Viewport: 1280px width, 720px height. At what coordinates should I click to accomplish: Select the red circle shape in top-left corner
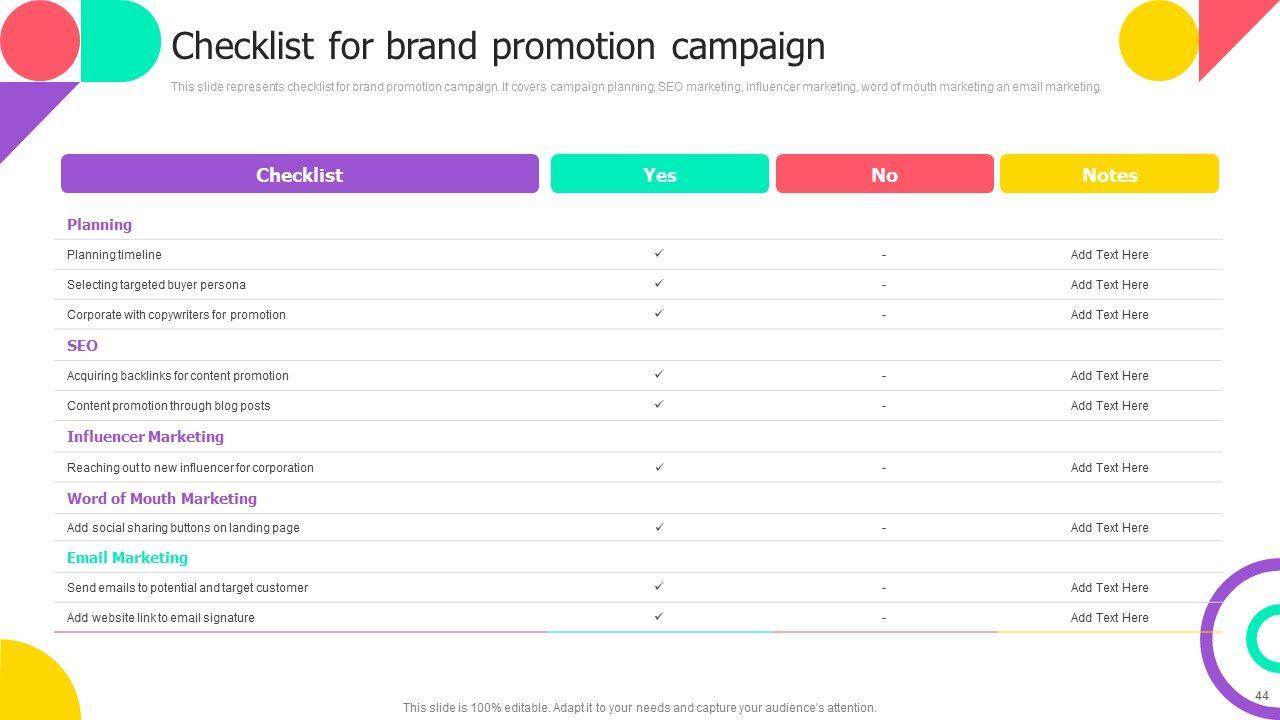point(38,40)
